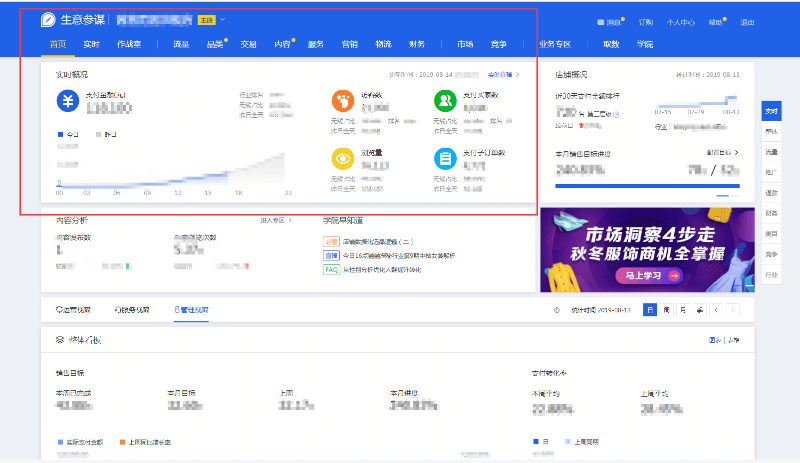This screenshot has height=463, width=800.
Task: Toggle the 今日 chart legend series
Action: click(x=68, y=133)
